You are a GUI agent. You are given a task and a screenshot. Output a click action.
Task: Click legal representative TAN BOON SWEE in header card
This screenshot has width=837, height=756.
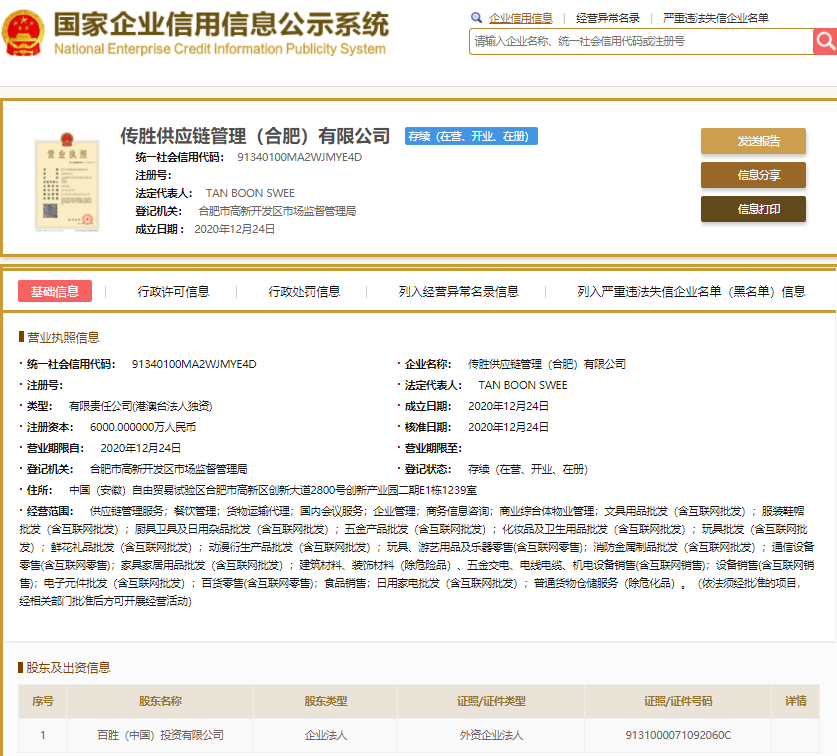pyautogui.click(x=250, y=193)
